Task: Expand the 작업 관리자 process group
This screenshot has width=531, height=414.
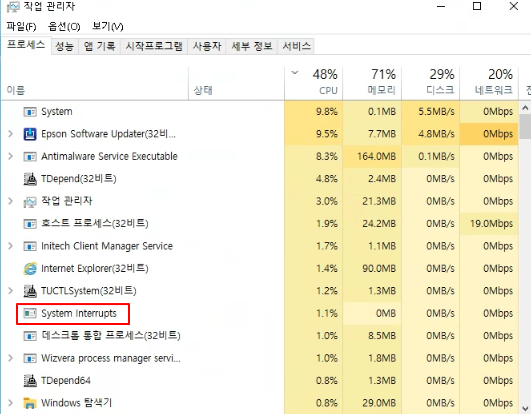Action: click(10, 201)
